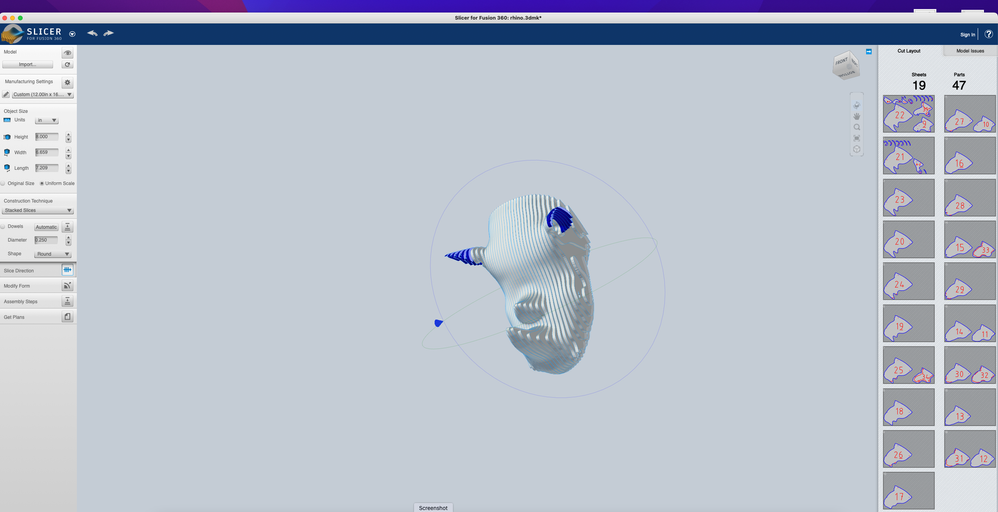Select the sheet thumbnail with part 26
The height and width of the screenshot is (512, 998).
909,449
